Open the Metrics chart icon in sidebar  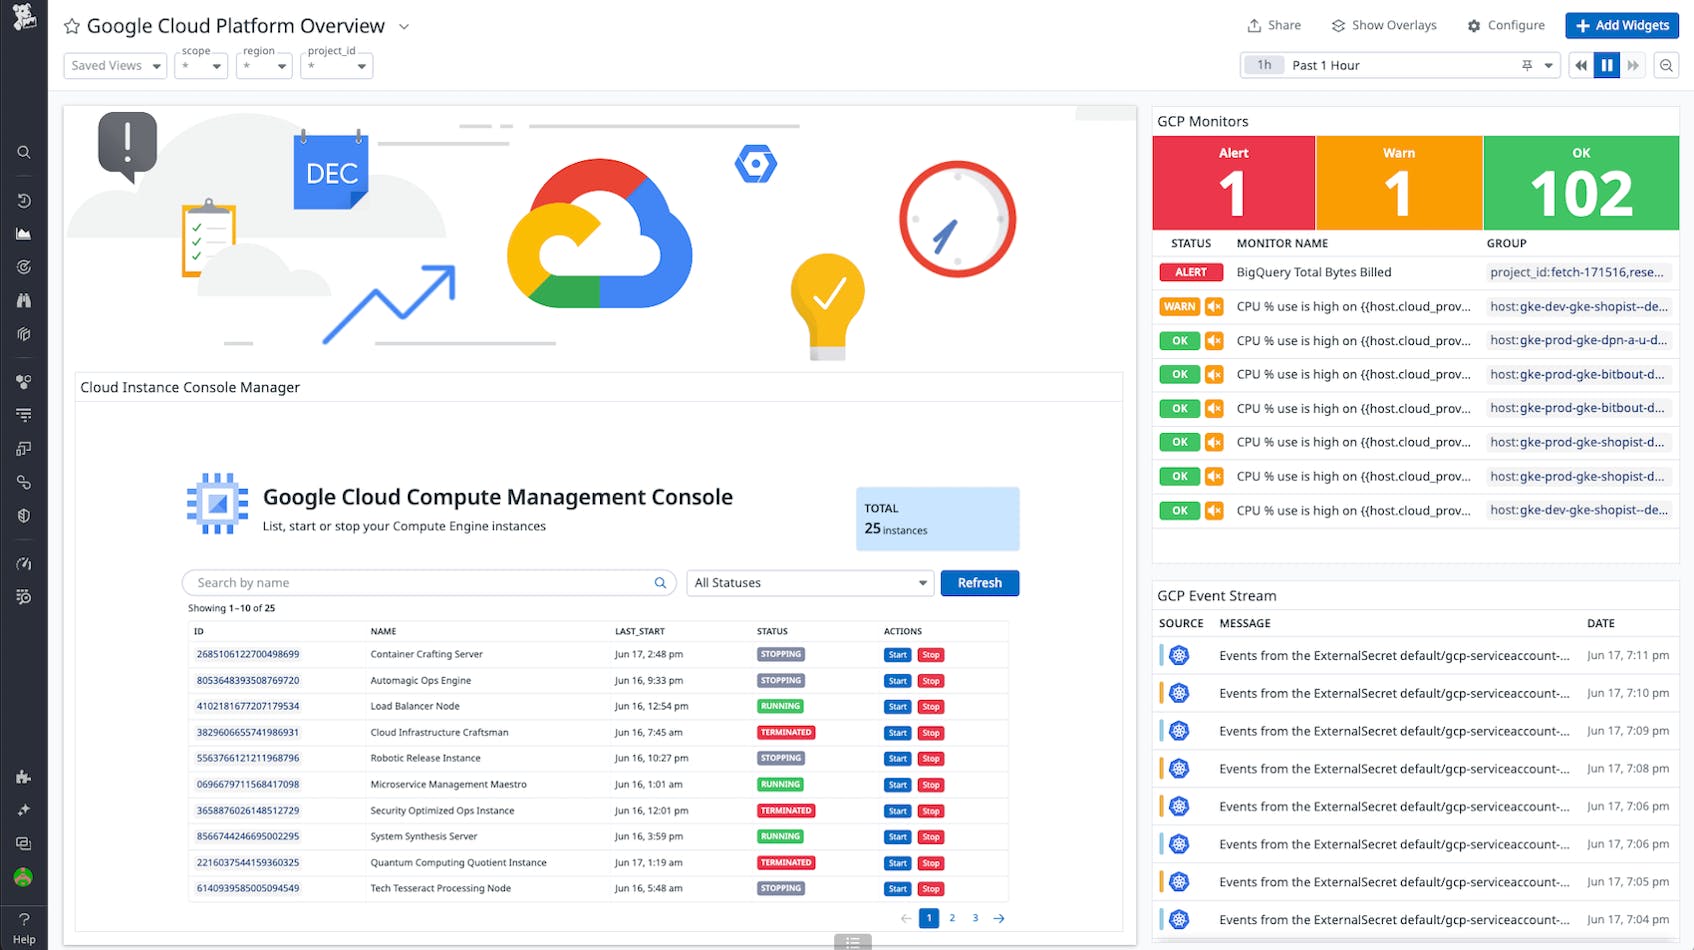[x=24, y=233]
